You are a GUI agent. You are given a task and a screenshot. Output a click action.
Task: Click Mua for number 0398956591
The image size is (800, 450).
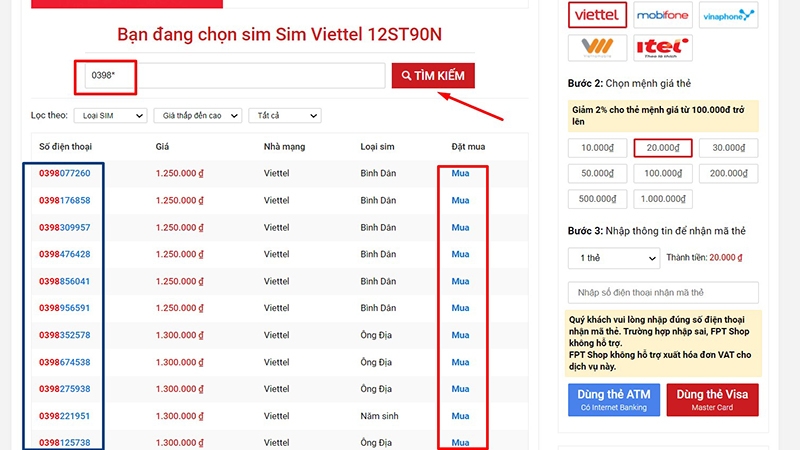[460, 308]
